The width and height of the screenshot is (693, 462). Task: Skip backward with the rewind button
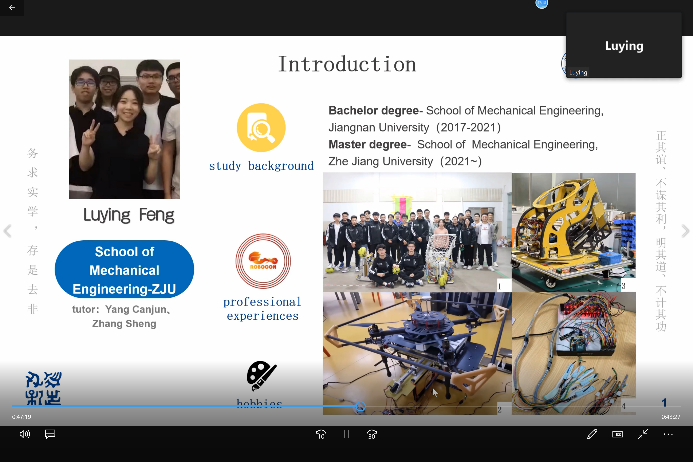click(x=320, y=434)
